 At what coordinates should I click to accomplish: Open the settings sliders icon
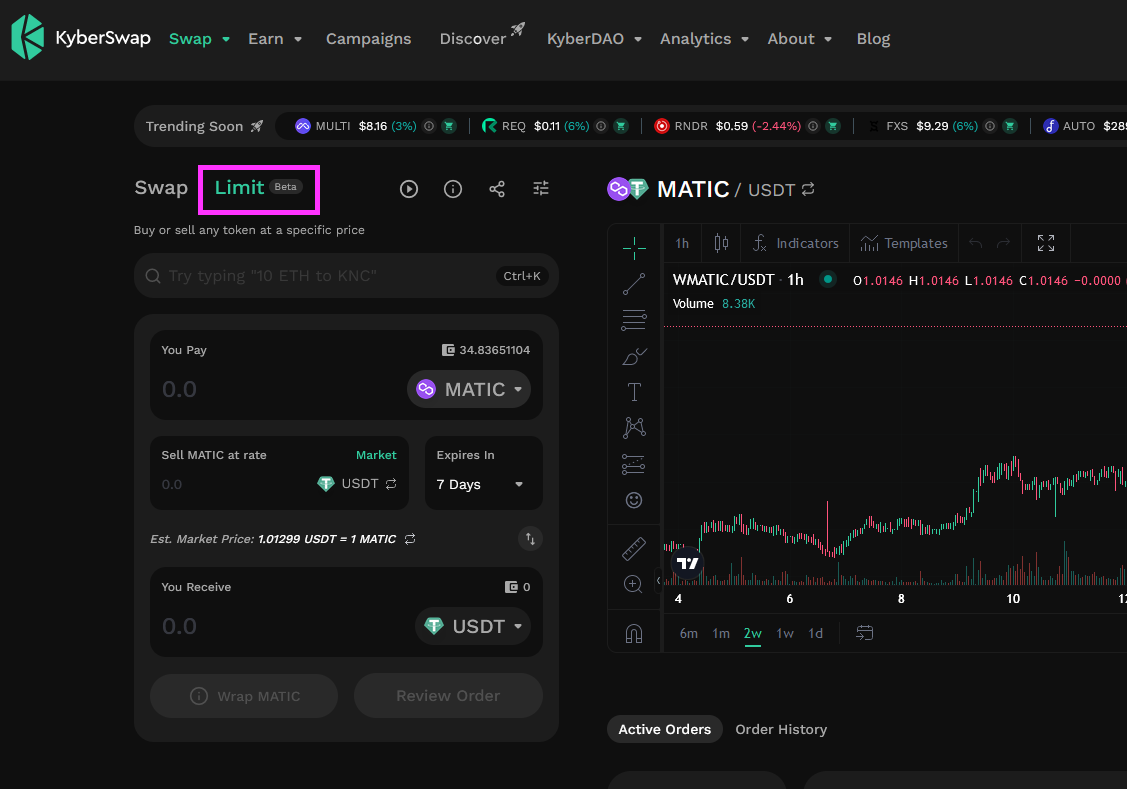pyautogui.click(x=541, y=188)
